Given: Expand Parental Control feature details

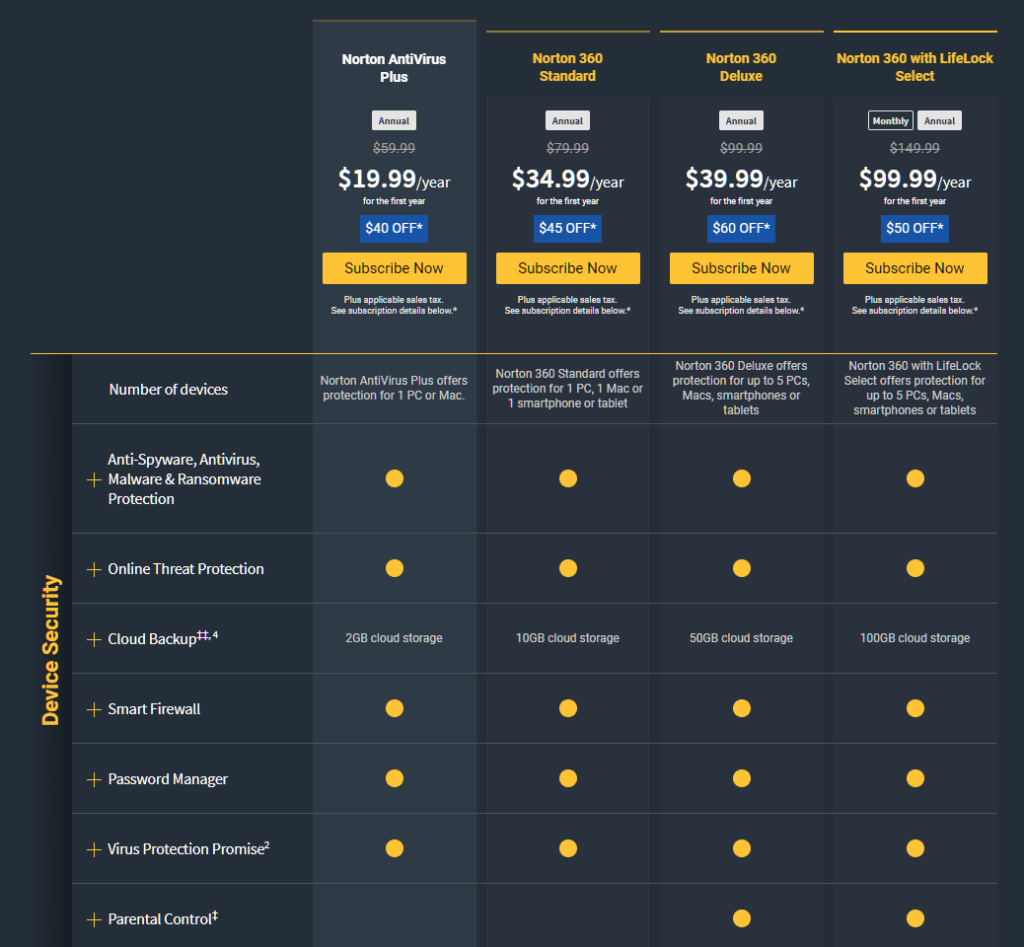Looking at the screenshot, I should (x=94, y=920).
